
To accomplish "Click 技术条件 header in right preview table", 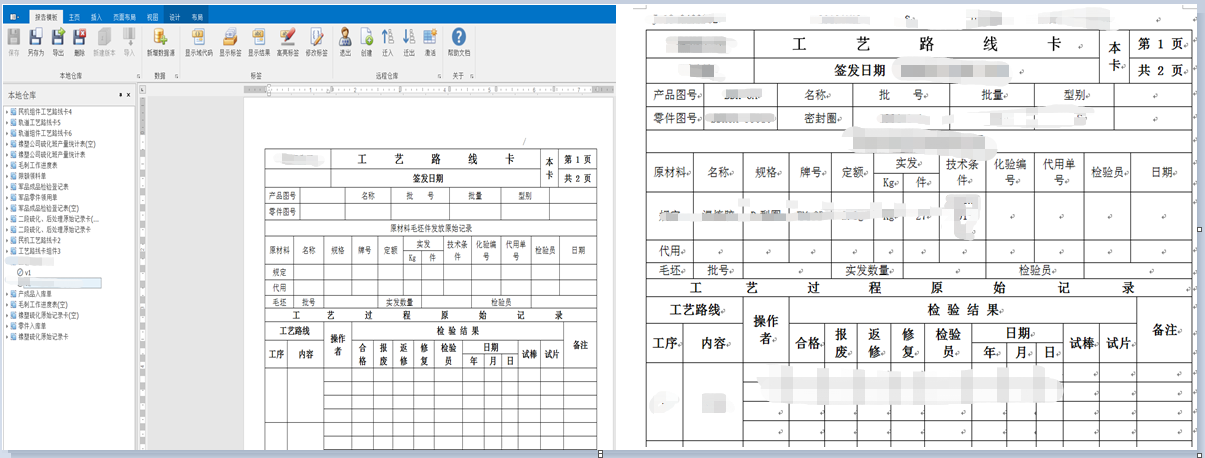I will [x=961, y=172].
